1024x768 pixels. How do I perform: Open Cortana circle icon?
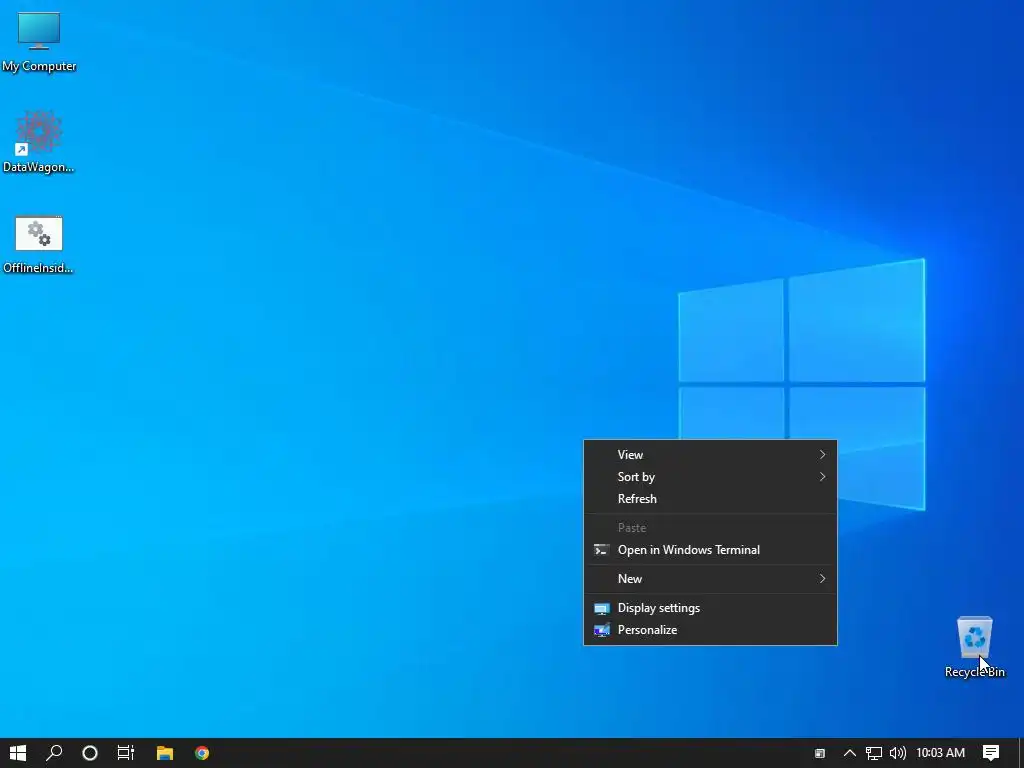pyautogui.click(x=90, y=753)
